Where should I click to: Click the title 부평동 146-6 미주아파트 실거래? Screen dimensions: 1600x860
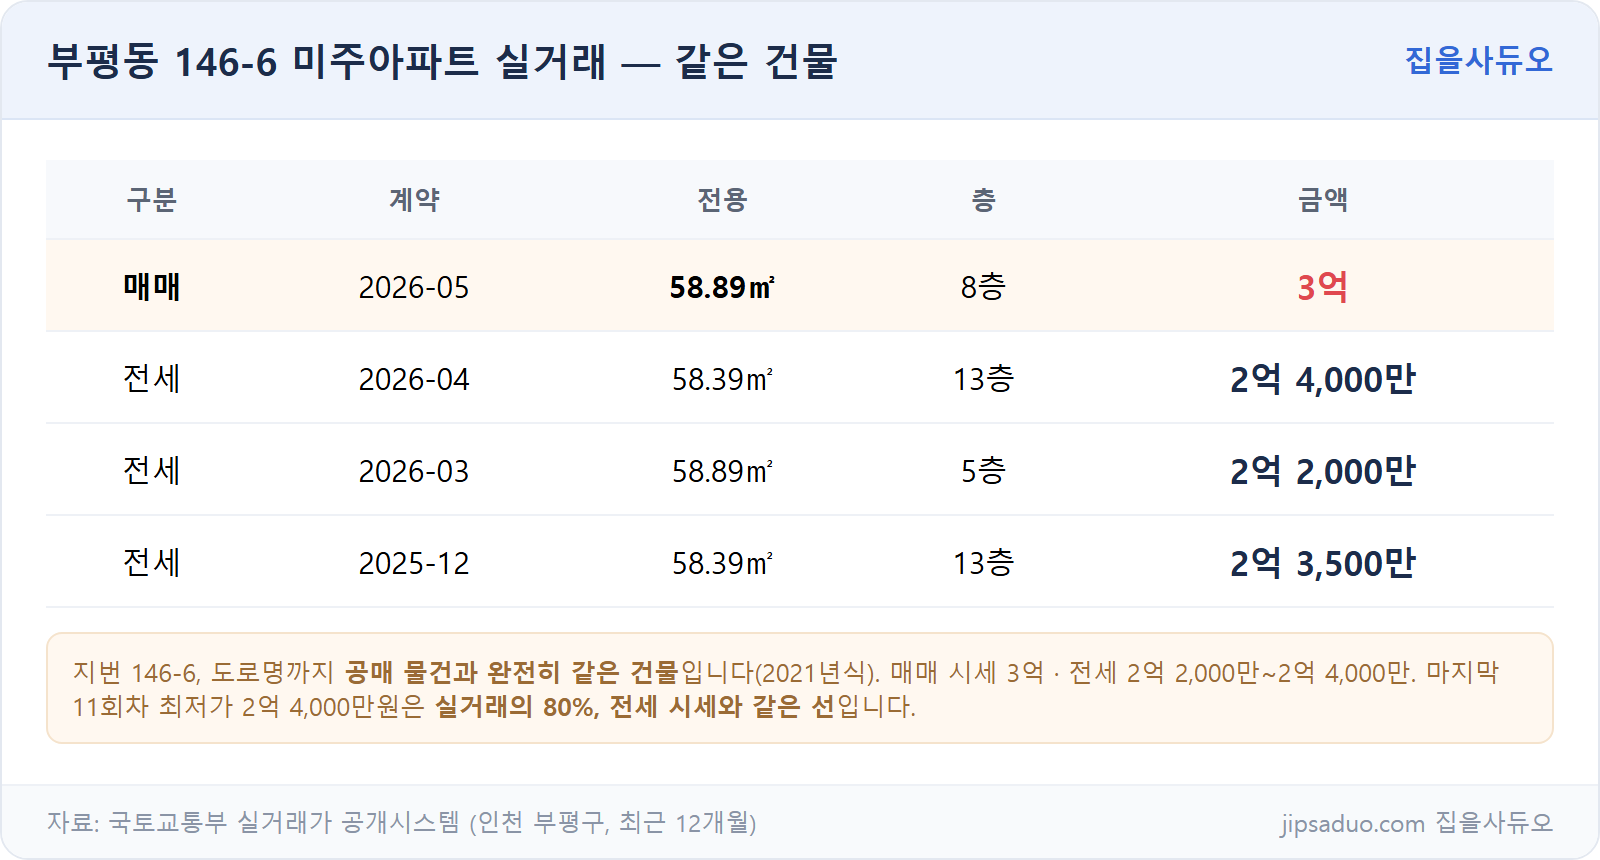327,61
